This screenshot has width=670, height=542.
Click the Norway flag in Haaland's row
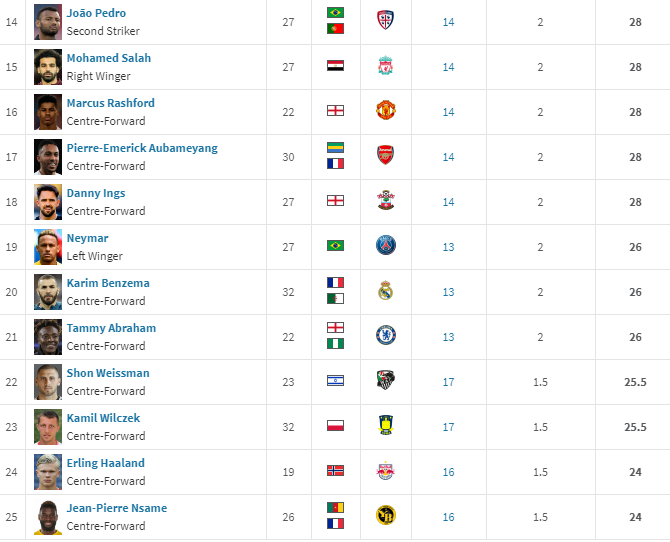(335, 472)
